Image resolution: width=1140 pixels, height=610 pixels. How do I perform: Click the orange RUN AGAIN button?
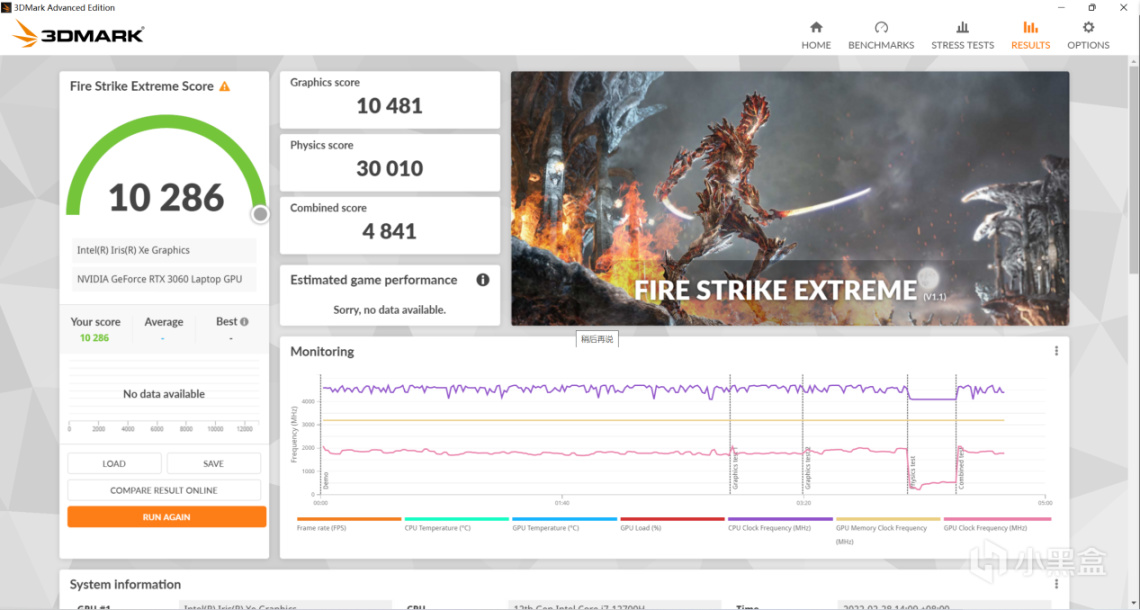click(x=166, y=517)
